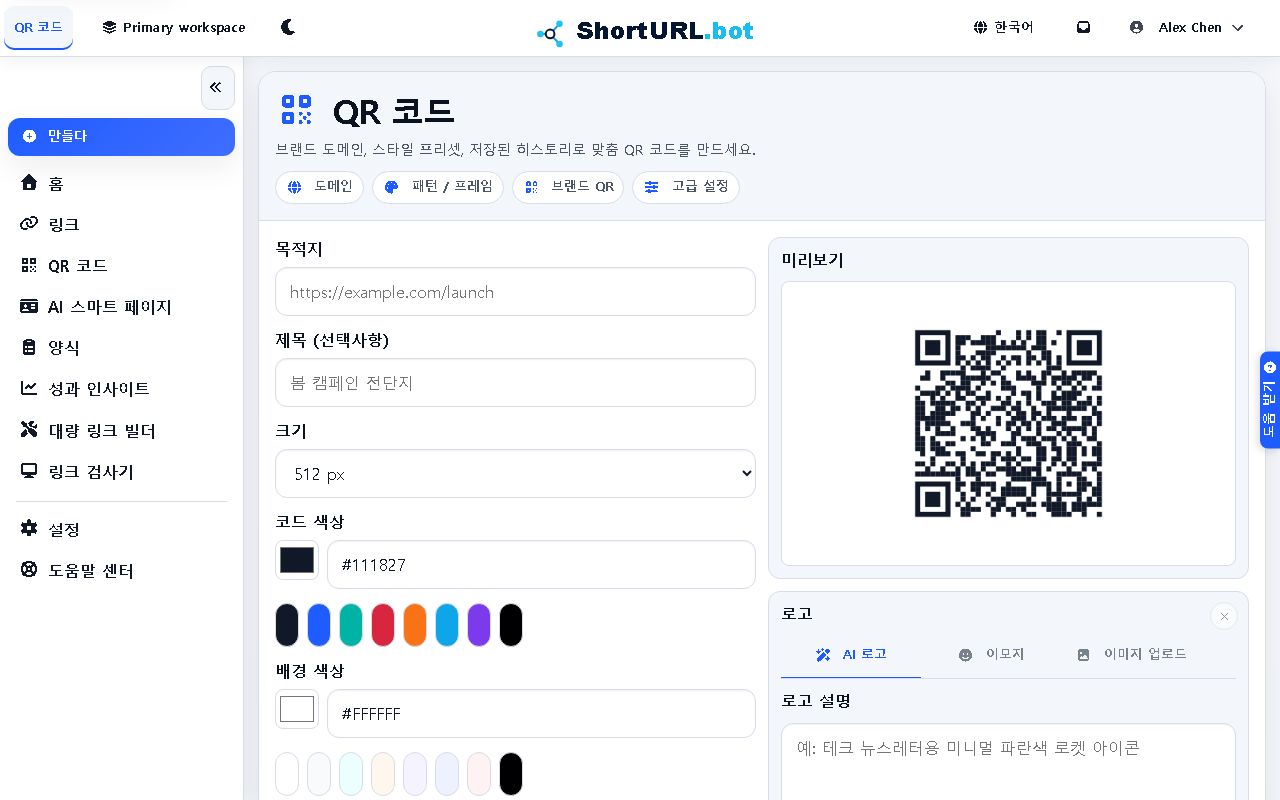Toggle dark mode moon icon
The height and width of the screenshot is (800, 1280).
pos(288,27)
